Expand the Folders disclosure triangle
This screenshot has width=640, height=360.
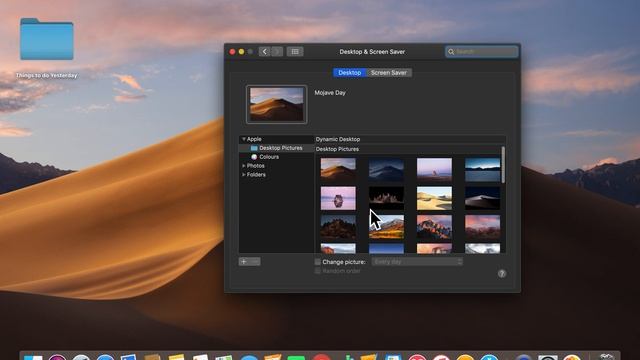click(244, 175)
